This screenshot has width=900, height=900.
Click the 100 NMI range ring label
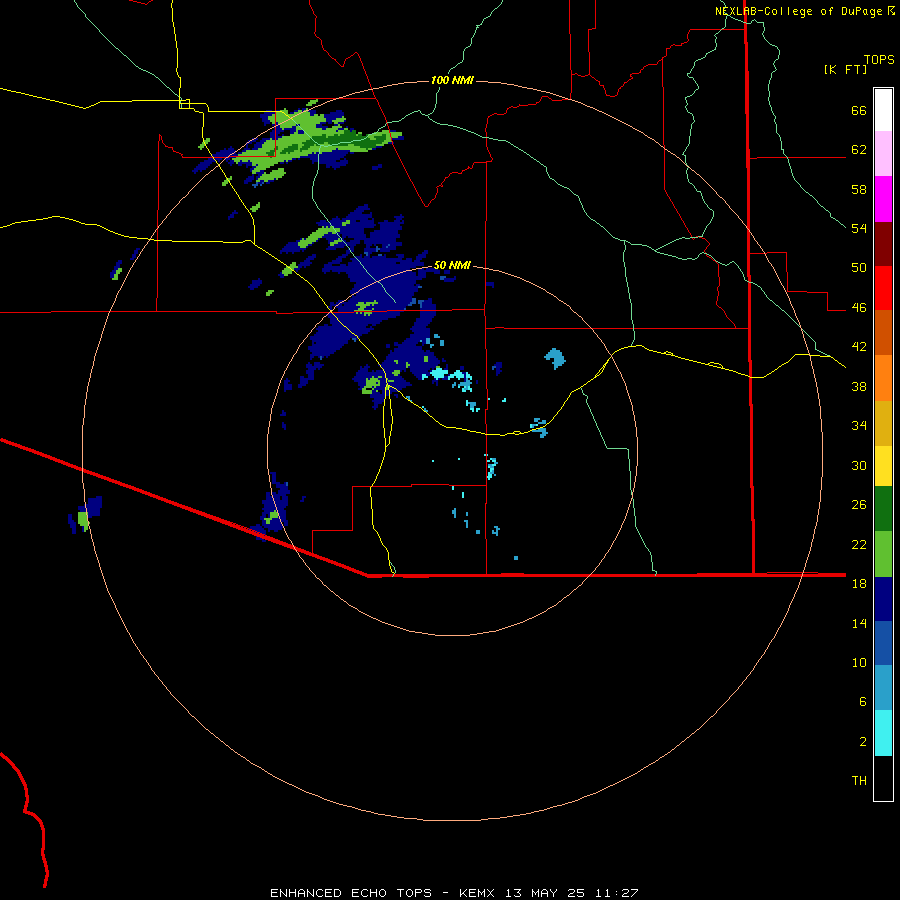452,80
